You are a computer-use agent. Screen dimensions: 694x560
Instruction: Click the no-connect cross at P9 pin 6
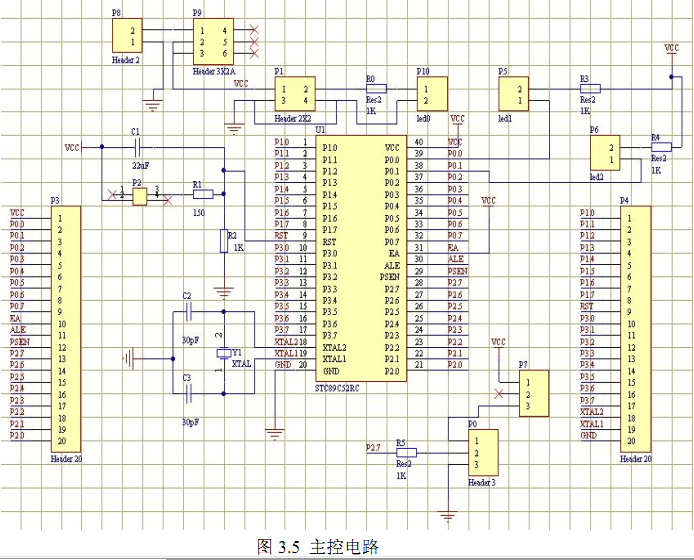254,54
